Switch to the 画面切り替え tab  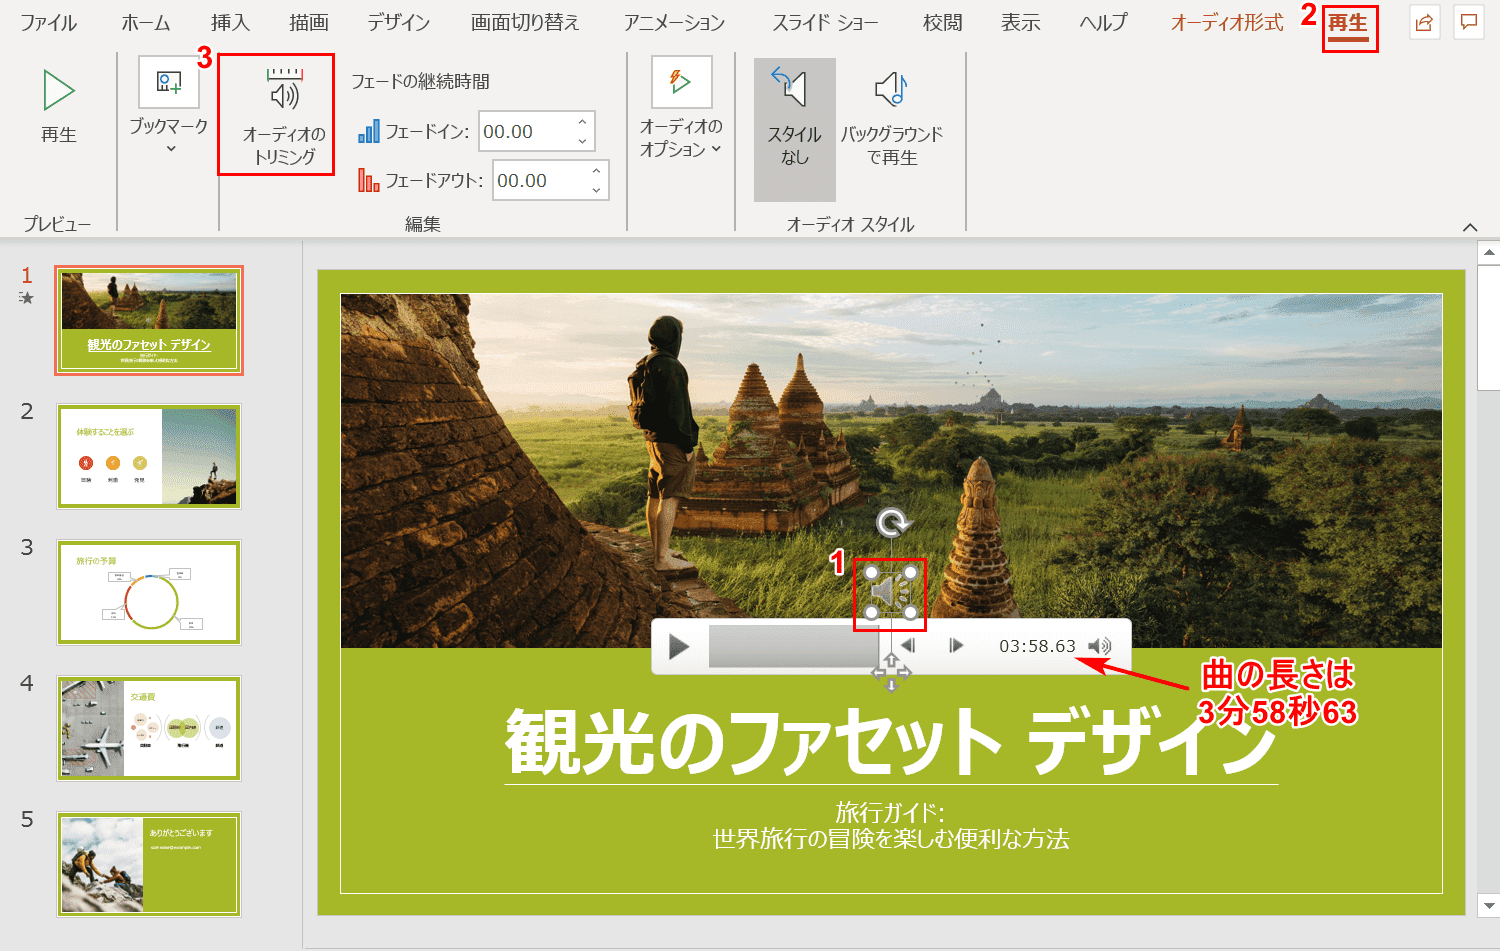point(525,22)
